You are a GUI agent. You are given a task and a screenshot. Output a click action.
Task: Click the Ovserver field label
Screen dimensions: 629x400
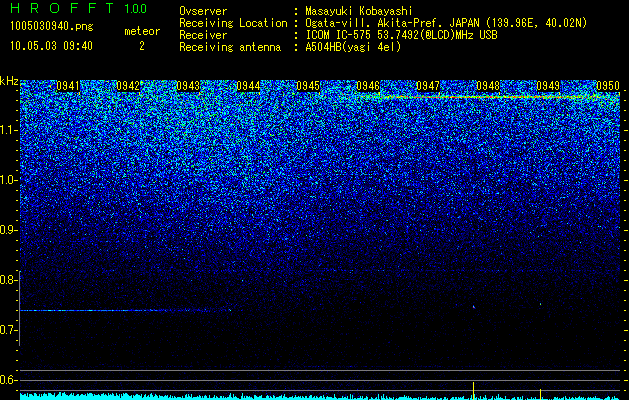[203, 11]
